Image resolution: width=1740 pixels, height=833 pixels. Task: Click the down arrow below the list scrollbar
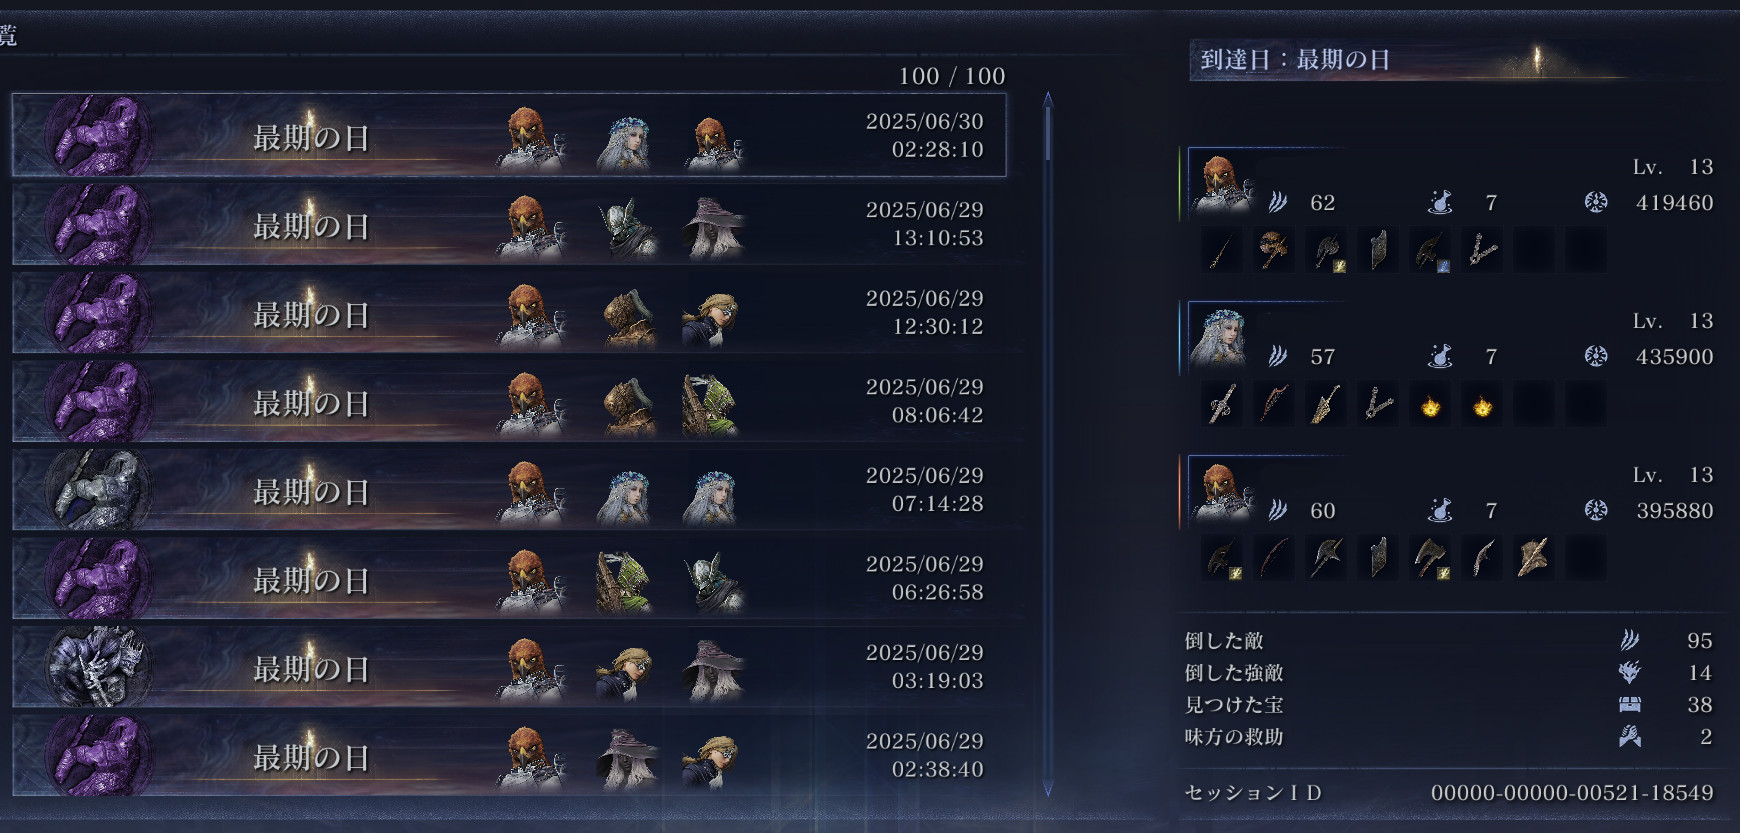[x=1048, y=790]
